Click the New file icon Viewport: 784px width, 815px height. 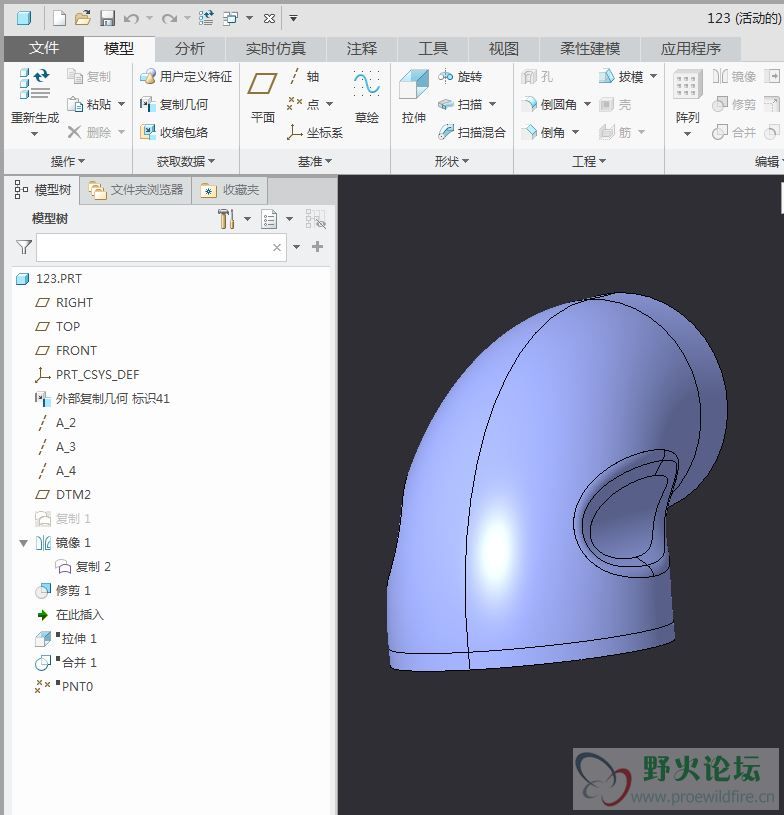point(59,19)
